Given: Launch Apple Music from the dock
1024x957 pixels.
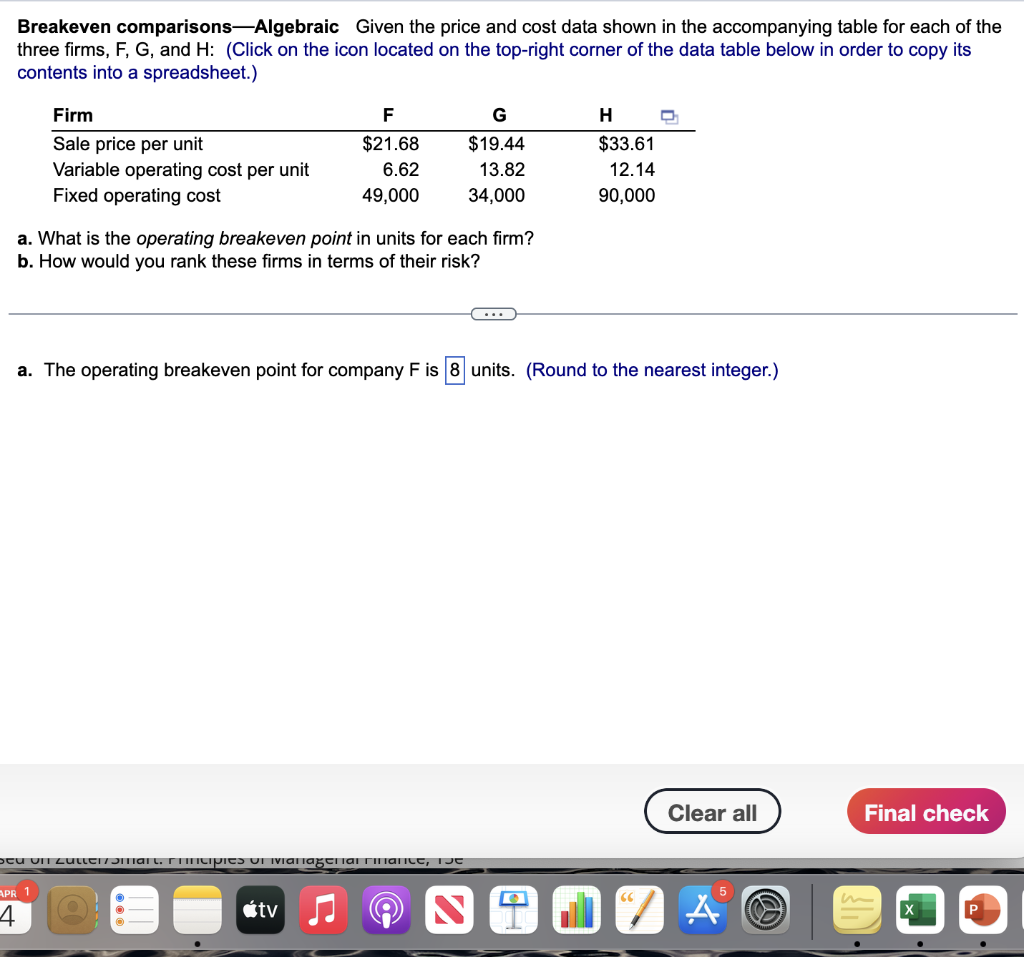Looking at the screenshot, I should (323, 910).
